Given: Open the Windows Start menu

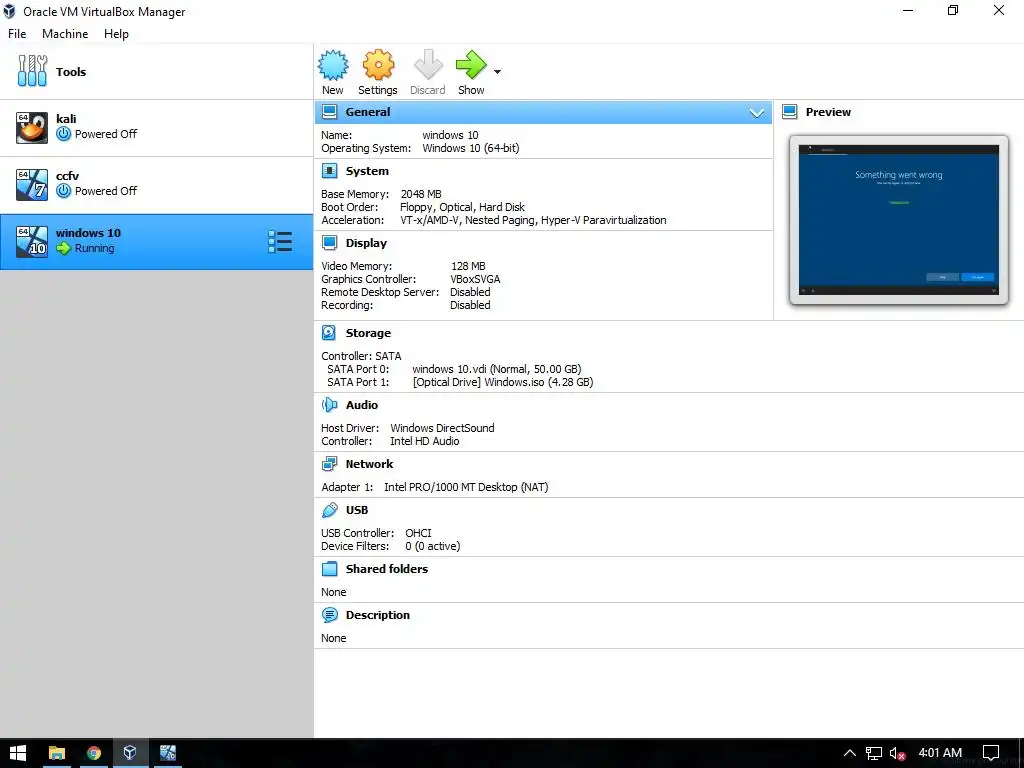Looking at the screenshot, I should 18,753.
